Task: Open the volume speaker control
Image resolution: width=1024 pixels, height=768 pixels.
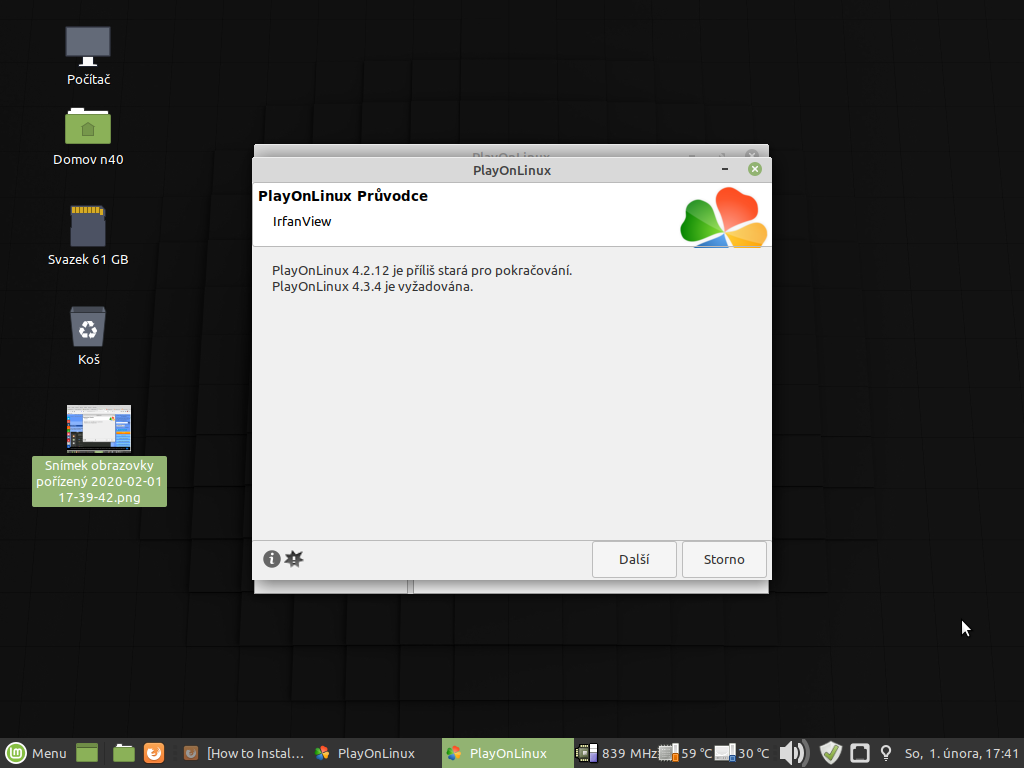Action: (x=793, y=753)
